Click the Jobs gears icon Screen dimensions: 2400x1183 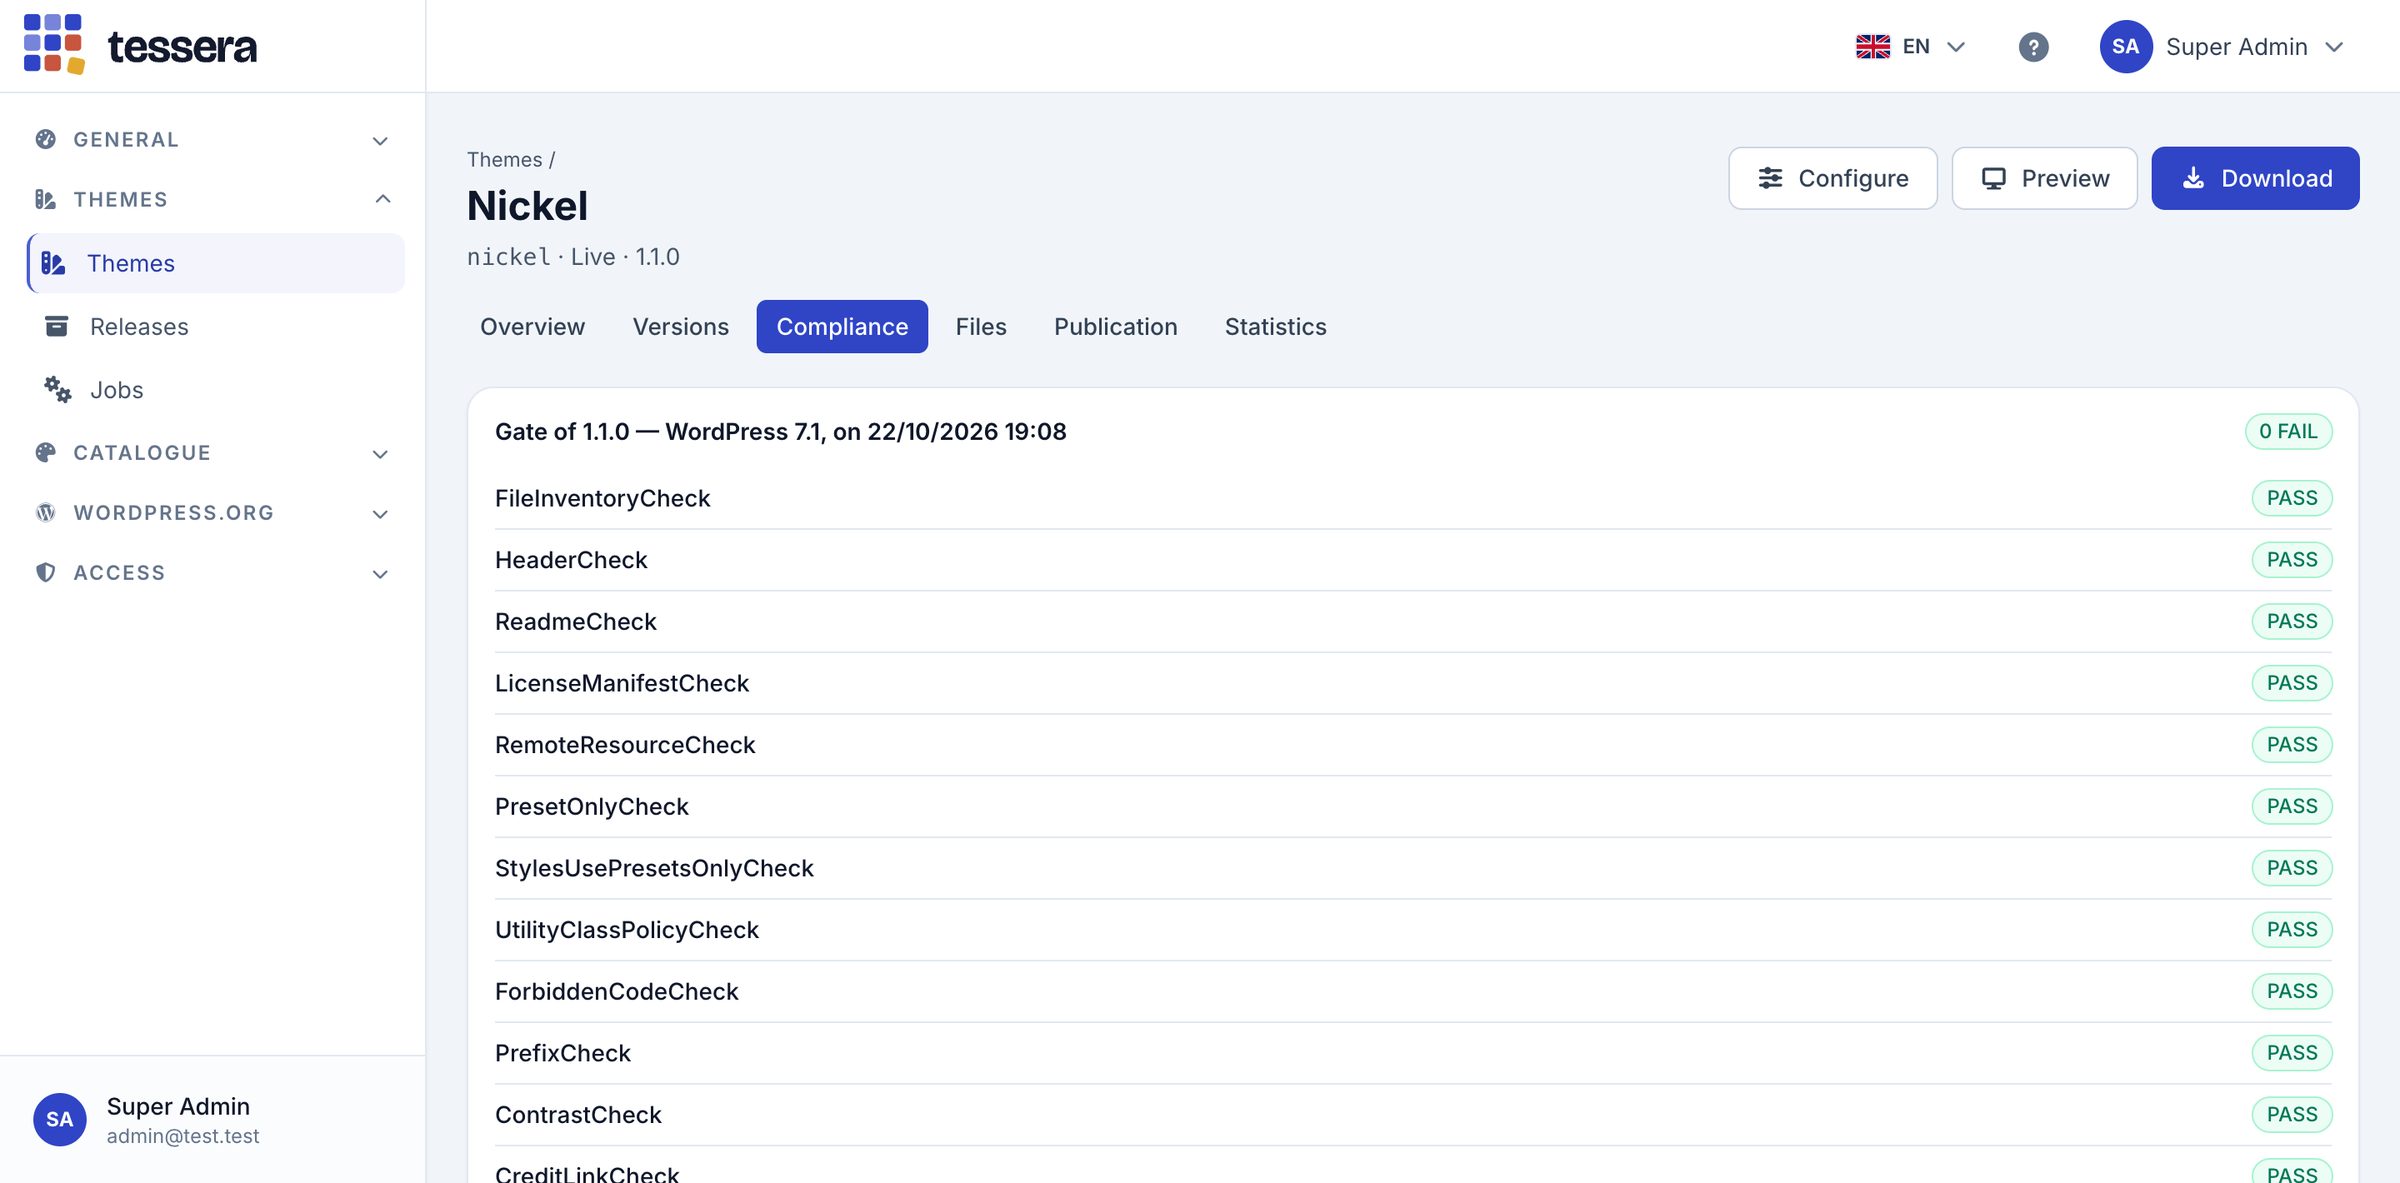point(57,389)
